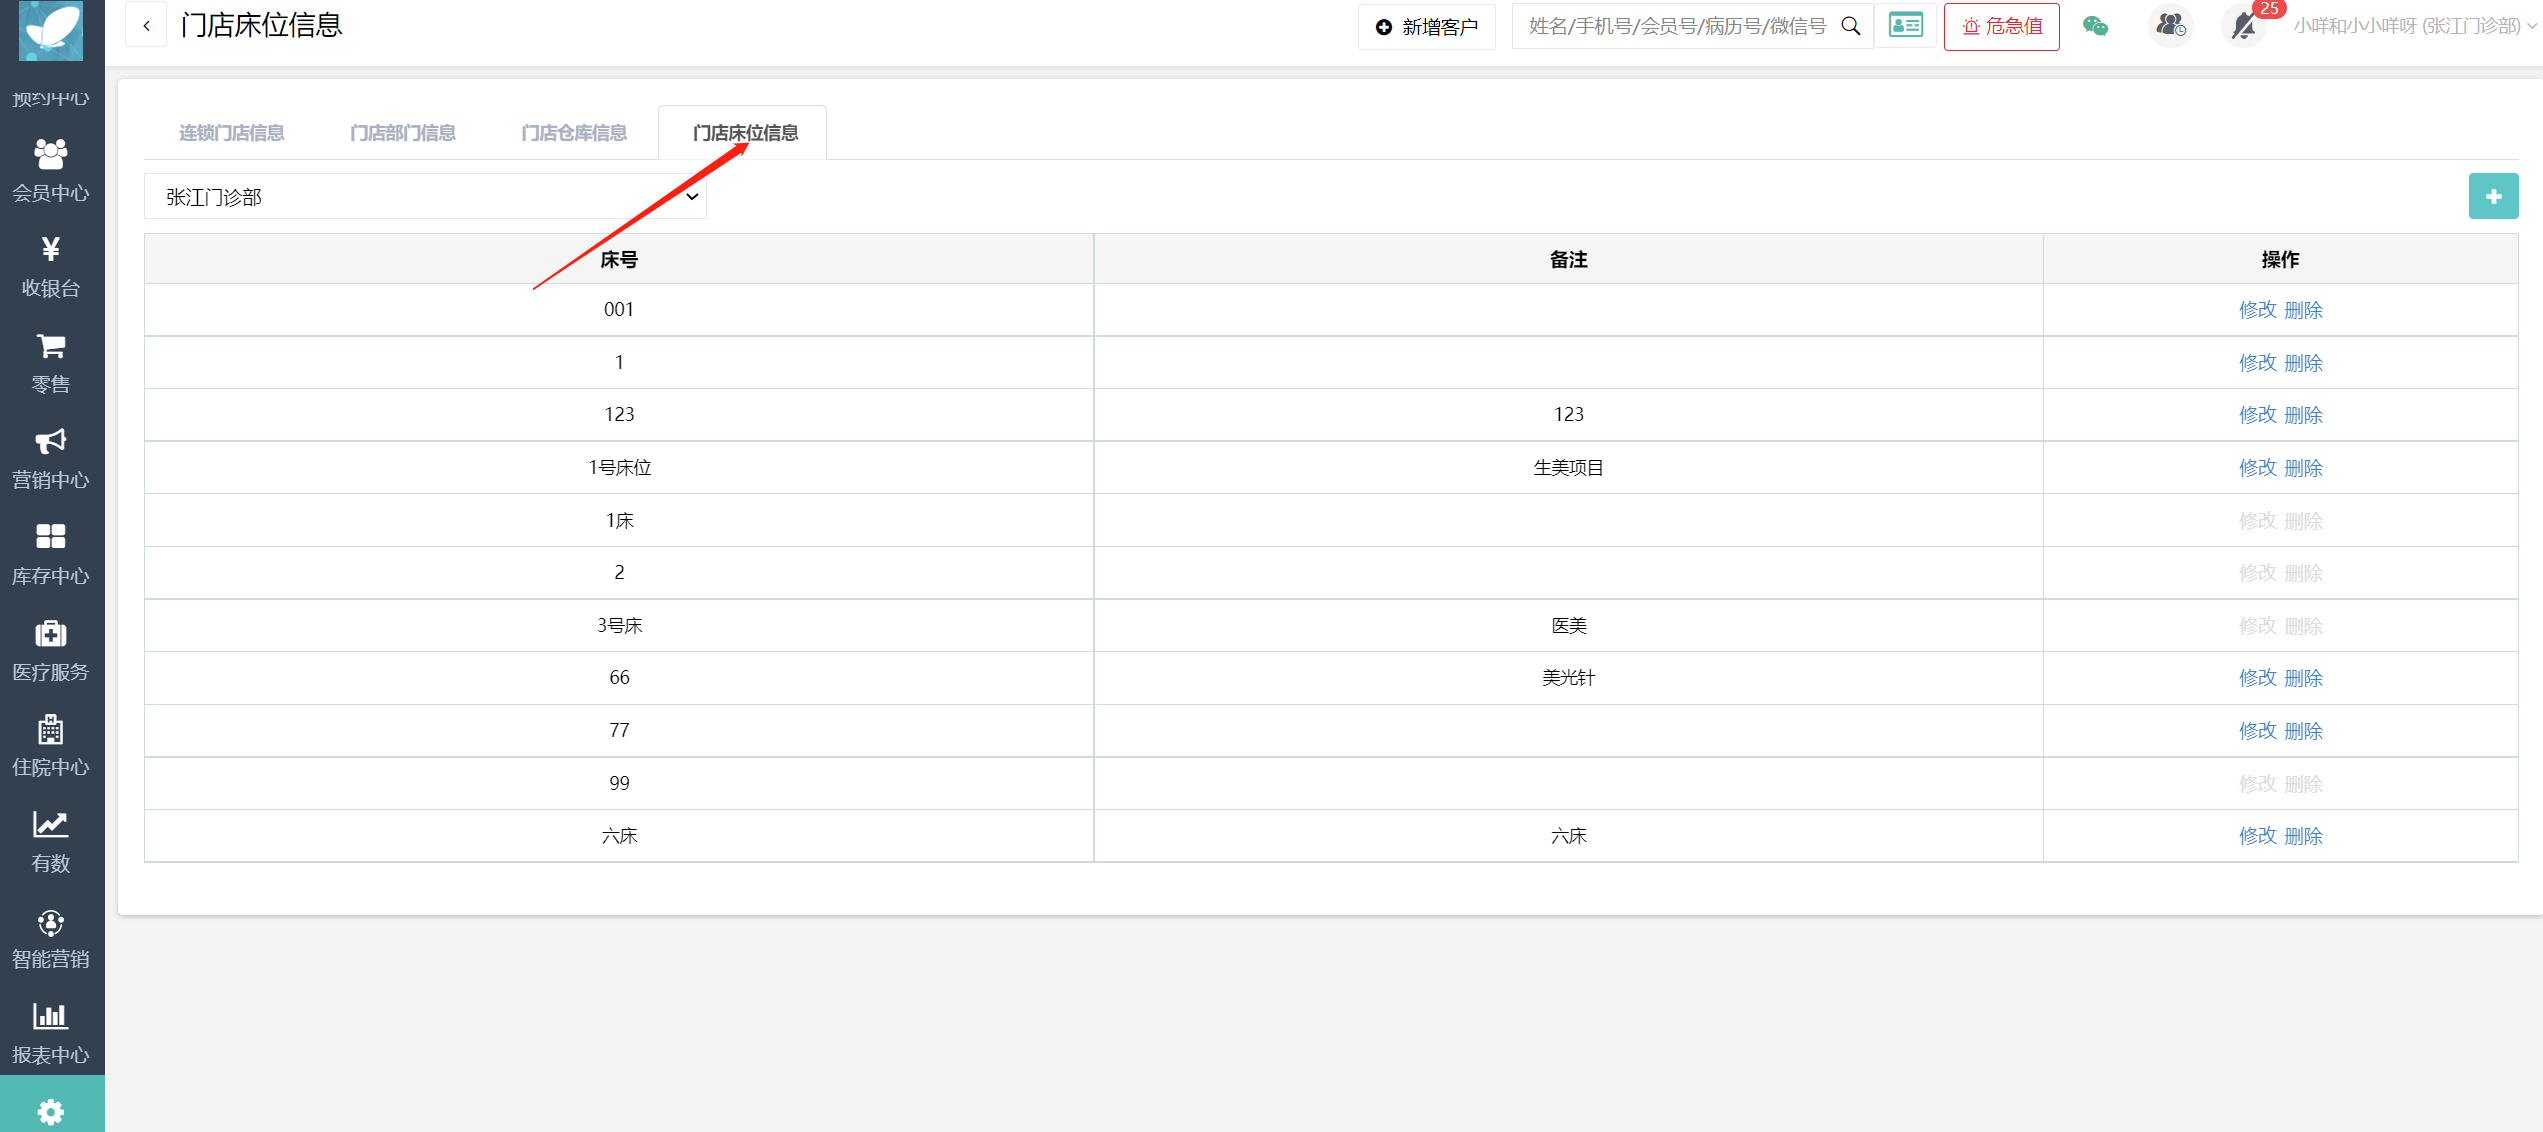Open muted notifications bell with badge
Viewport: 2543px width, 1132px height.
pos(2246,26)
